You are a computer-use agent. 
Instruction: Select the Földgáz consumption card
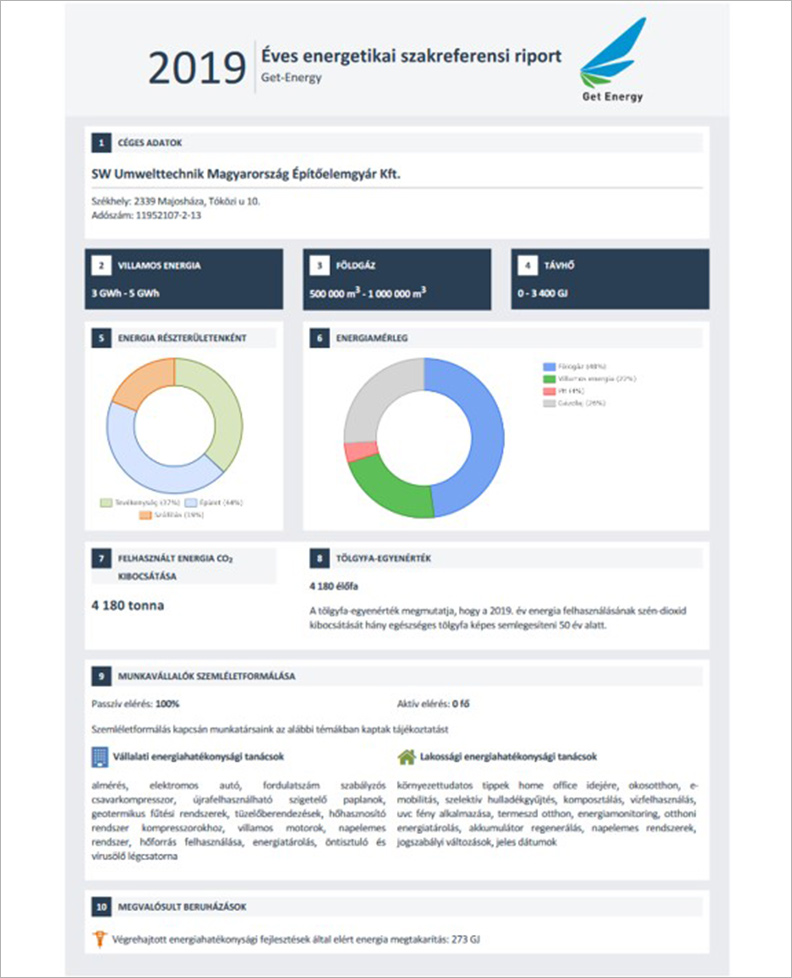[x=397, y=279]
